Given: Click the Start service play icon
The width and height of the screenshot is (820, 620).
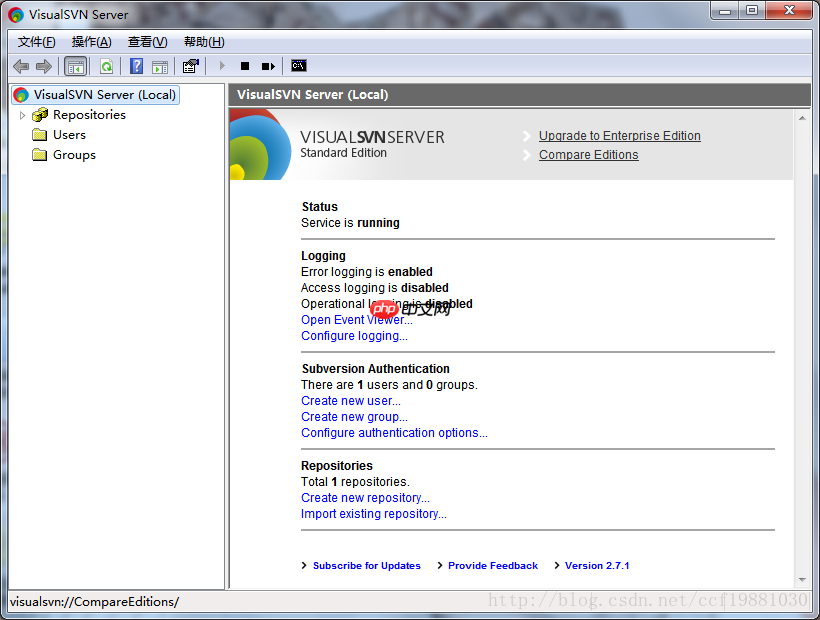Looking at the screenshot, I should pyautogui.click(x=222, y=66).
